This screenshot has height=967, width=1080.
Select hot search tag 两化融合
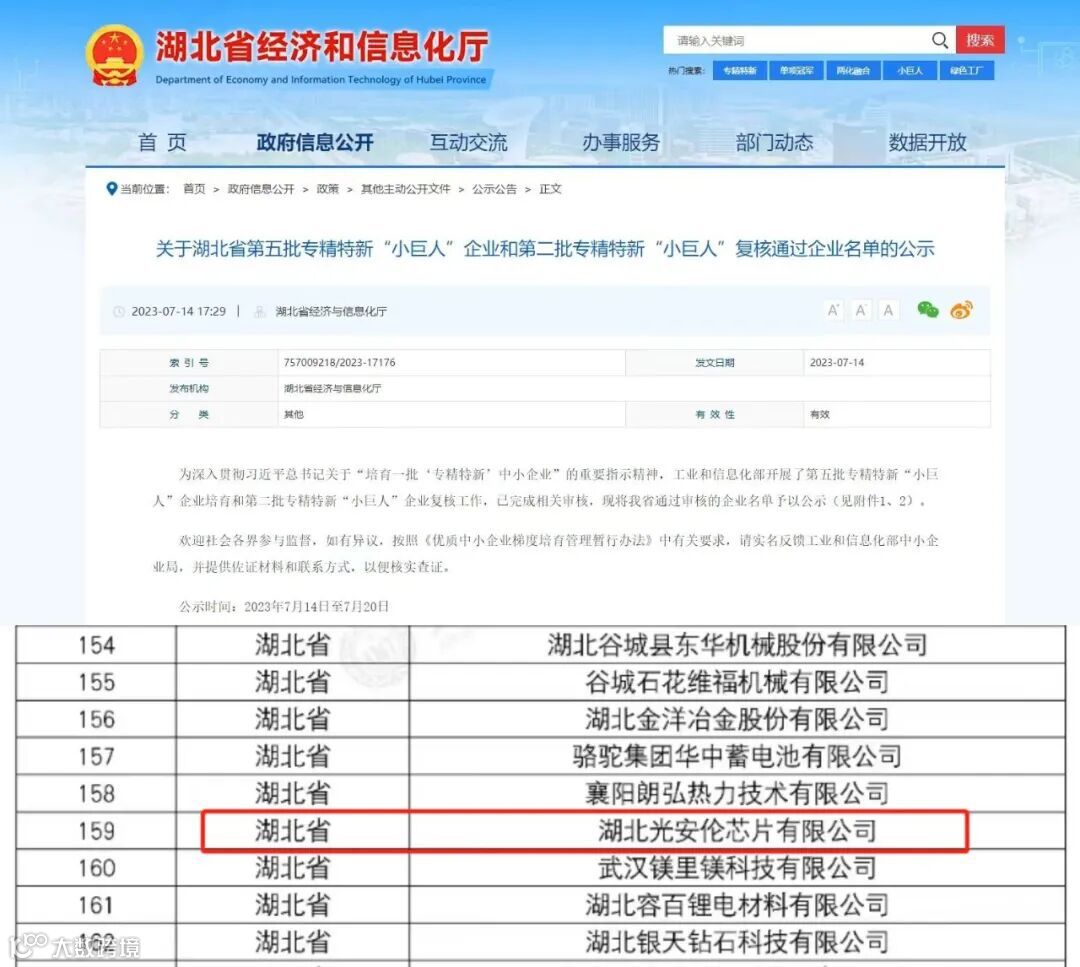tap(853, 70)
